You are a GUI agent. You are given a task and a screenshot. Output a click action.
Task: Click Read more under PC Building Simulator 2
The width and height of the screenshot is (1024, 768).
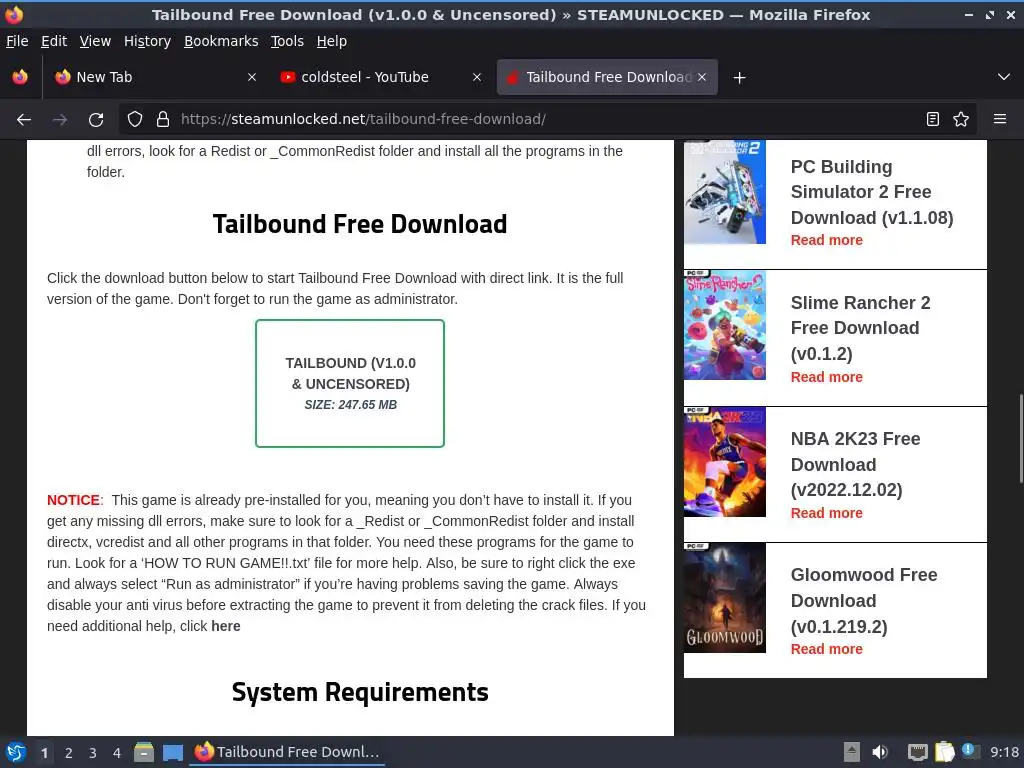pos(826,240)
